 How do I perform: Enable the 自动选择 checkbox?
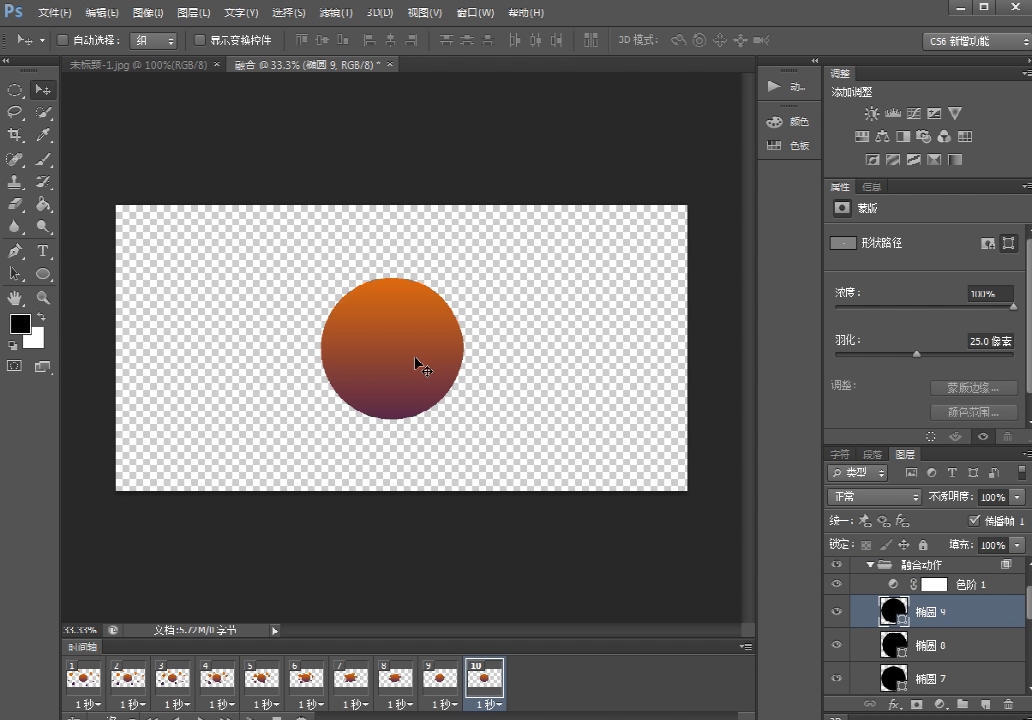(x=62, y=40)
